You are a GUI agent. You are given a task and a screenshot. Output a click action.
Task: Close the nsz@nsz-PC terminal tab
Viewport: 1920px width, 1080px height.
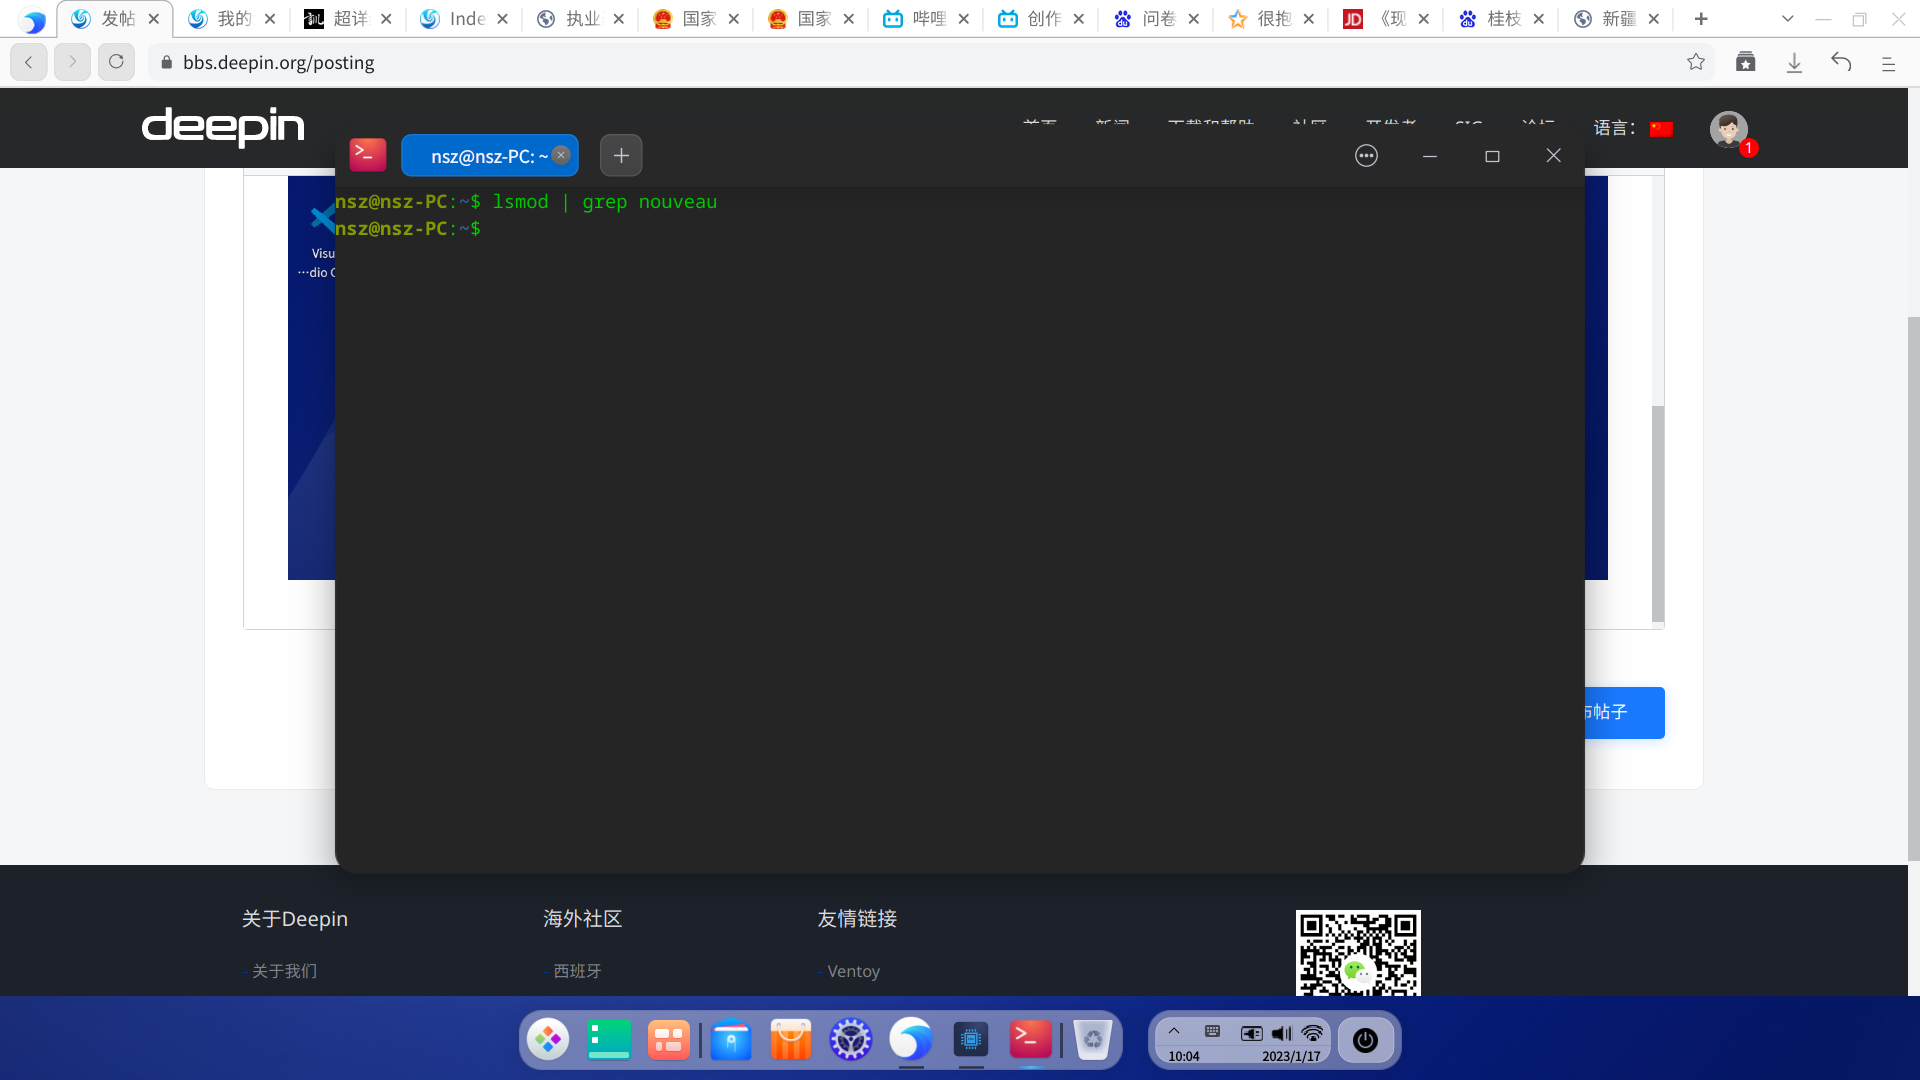(x=561, y=155)
